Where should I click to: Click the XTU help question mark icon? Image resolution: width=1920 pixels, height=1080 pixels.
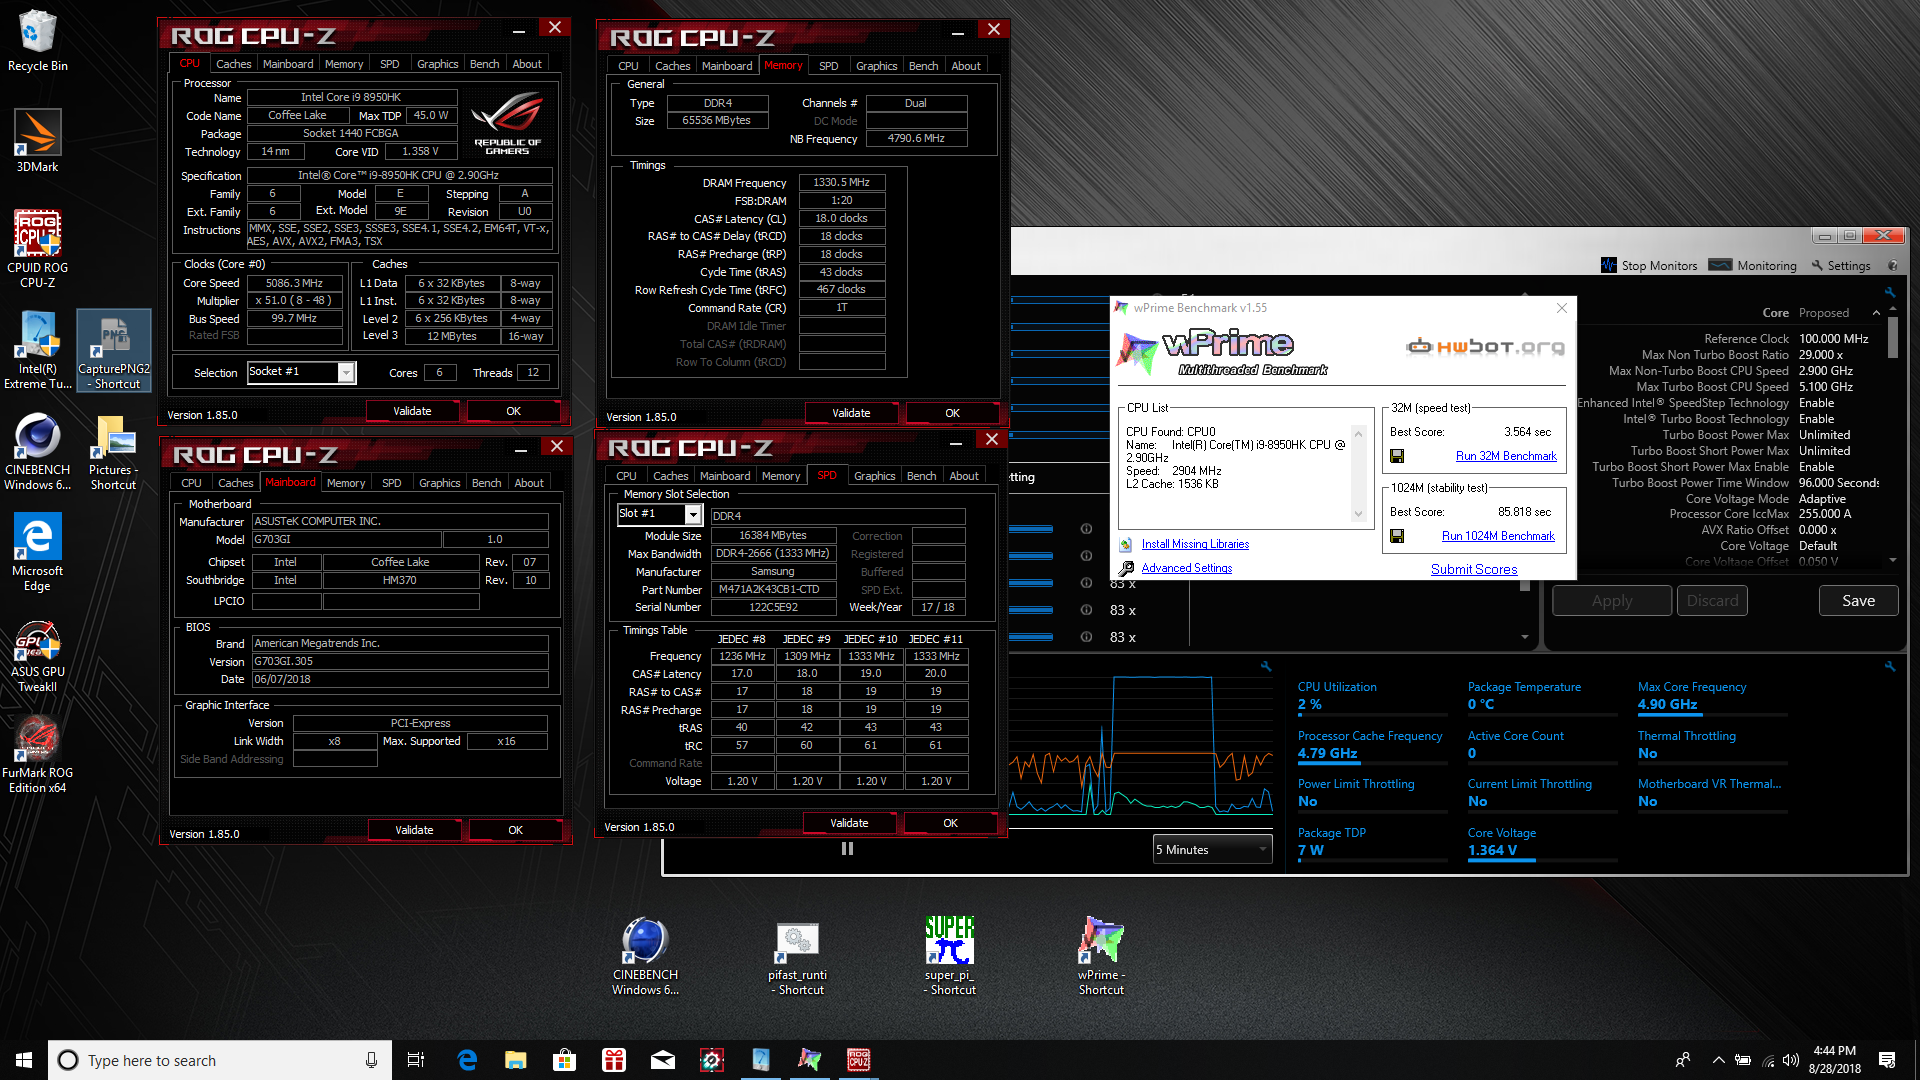tap(1892, 266)
